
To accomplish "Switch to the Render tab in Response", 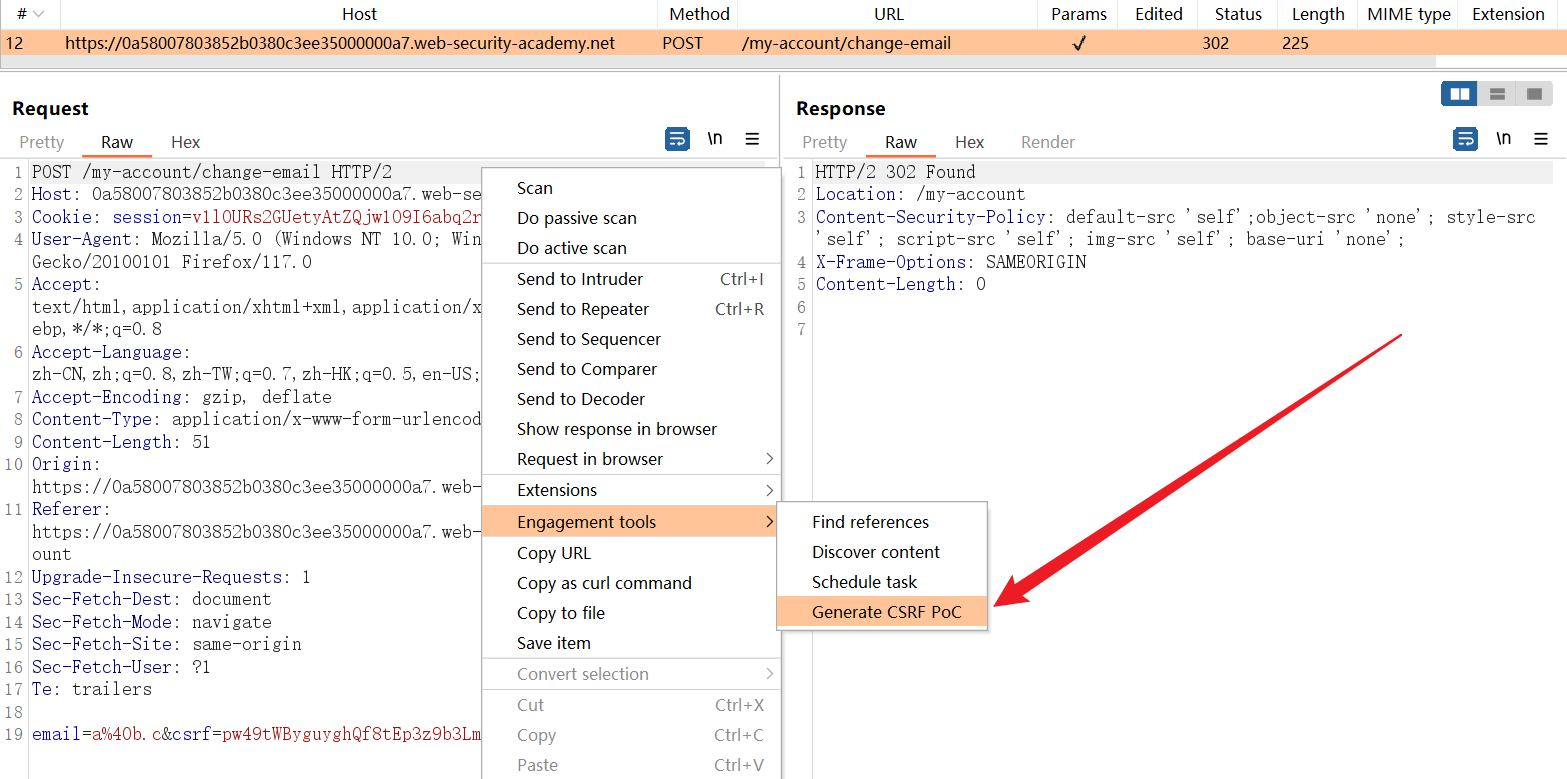I will pyautogui.click(x=1047, y=142).
